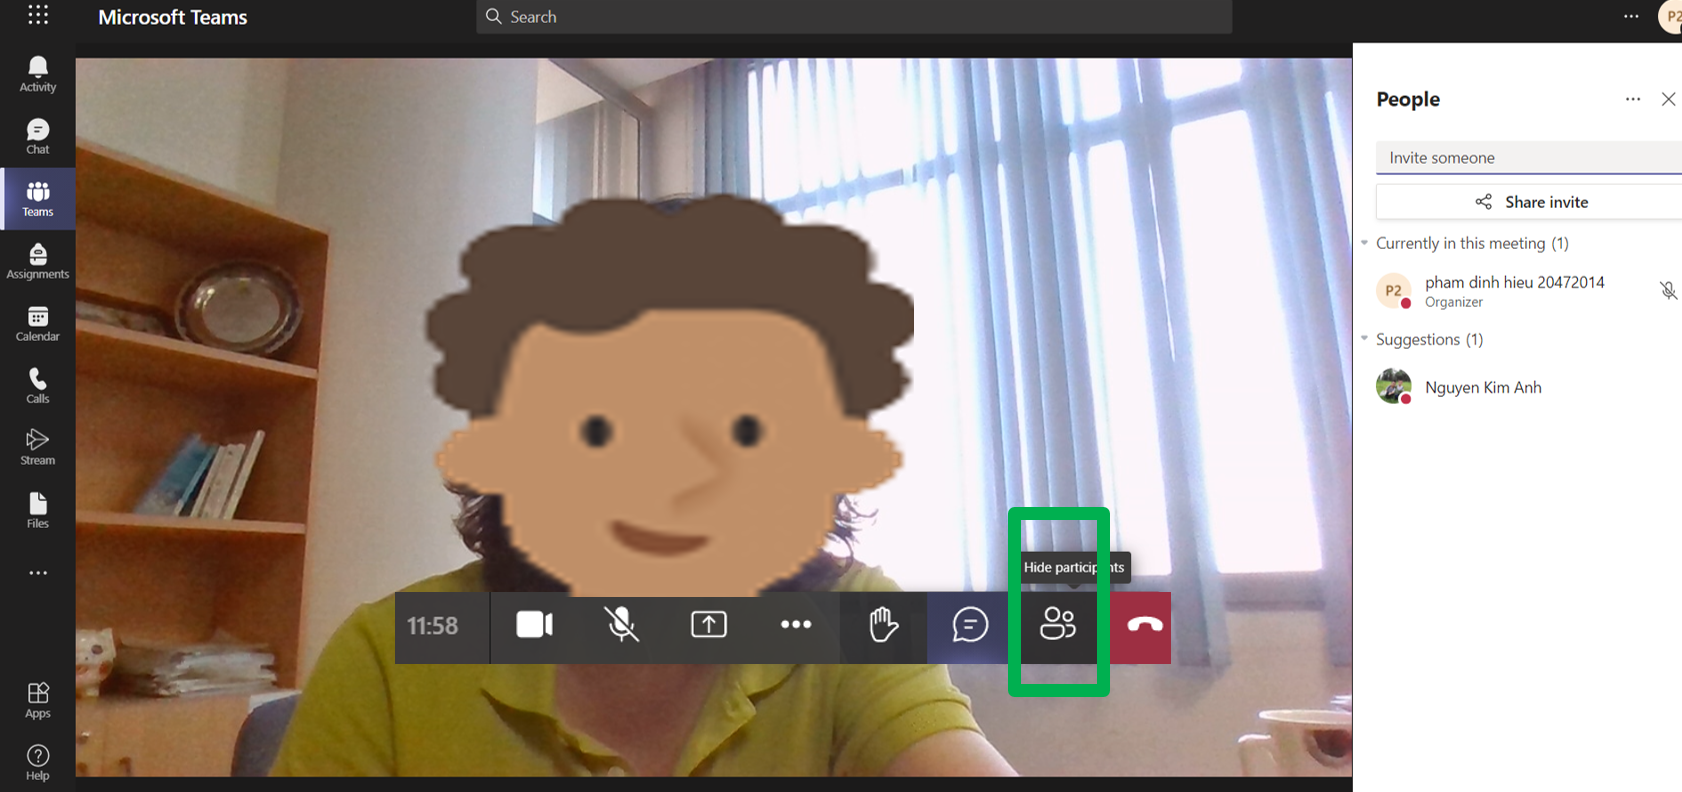The height and width of the screenshot is (792, 1682).
Task: Unmute the microphone in the meeting toolbar
Action: click(621, 625)
